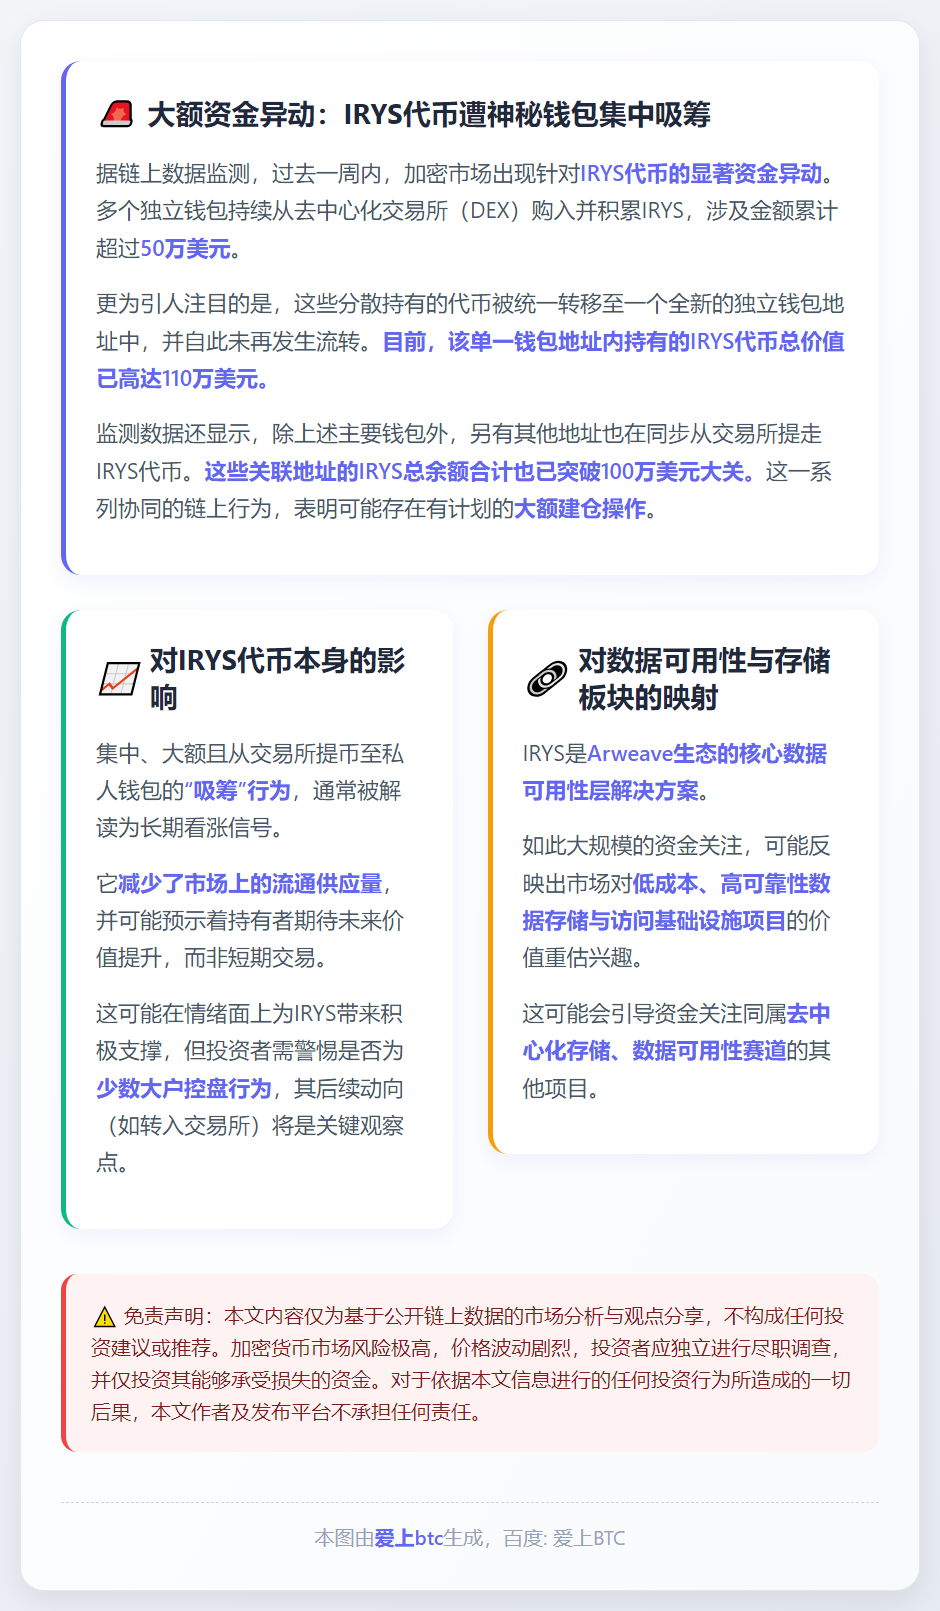Click the red alarm siren icon
The image size is (940, 1611).
coord(117,115)
